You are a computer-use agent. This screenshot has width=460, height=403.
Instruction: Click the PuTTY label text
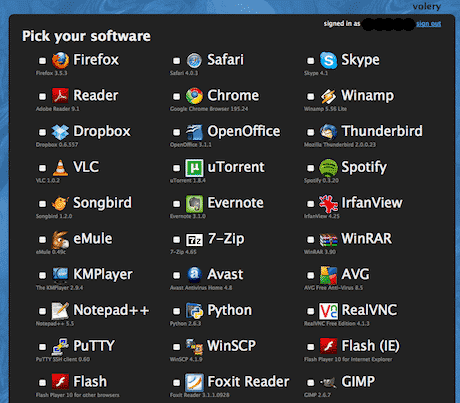tap(94, 346)
